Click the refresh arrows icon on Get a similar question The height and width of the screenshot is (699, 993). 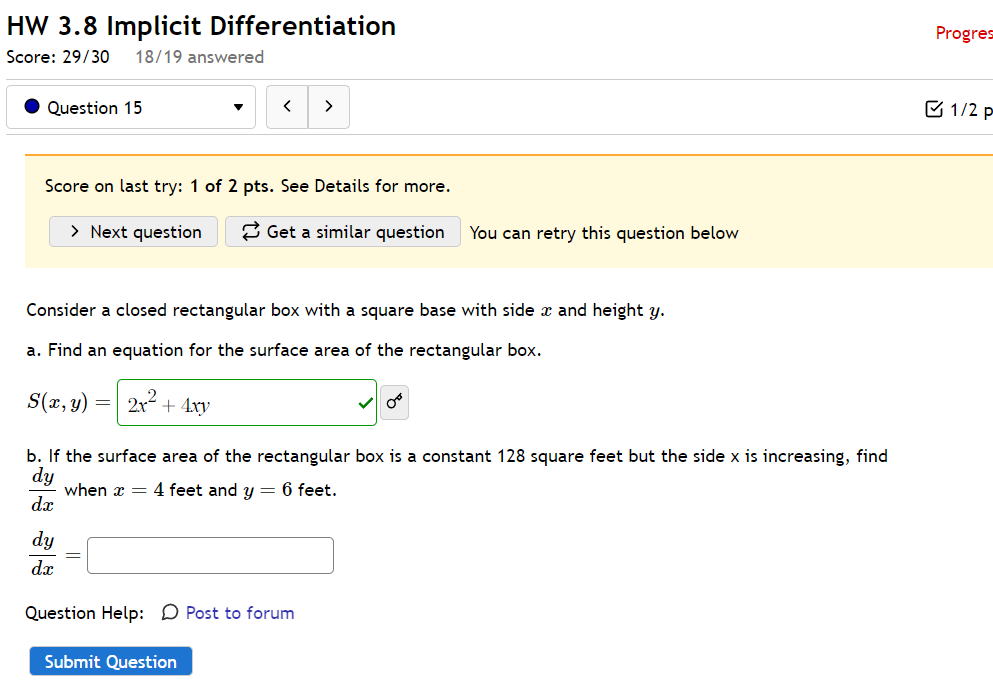coord(251,231)
